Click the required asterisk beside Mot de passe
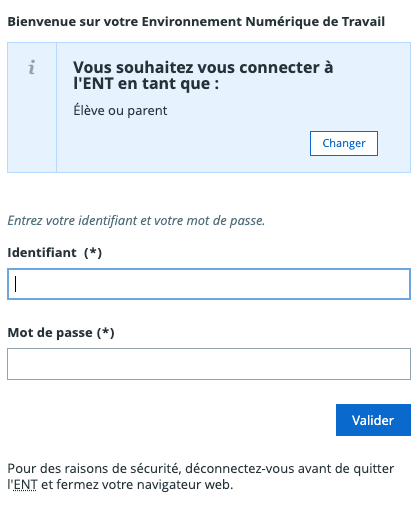The width and height of the screenshot is (420, 506). 106,333
